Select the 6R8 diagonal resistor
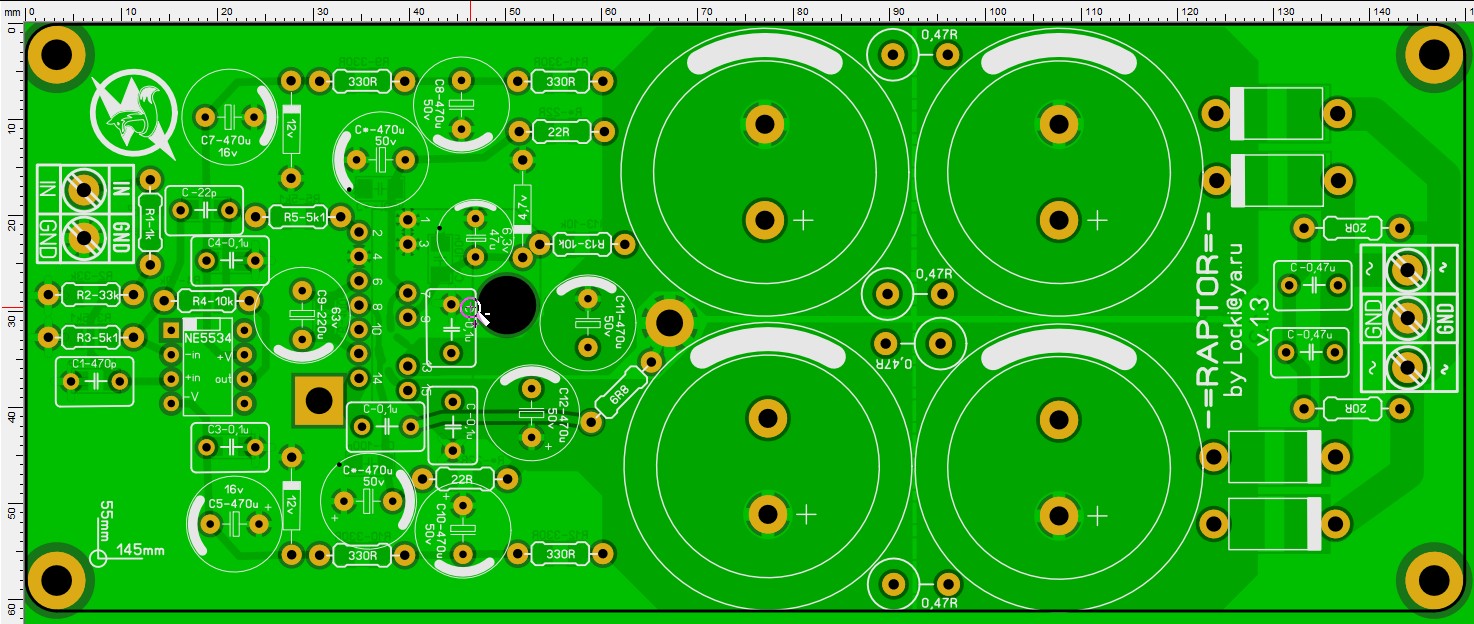The width and height of the screenshot is (1474, 624). tap(621, 392)
